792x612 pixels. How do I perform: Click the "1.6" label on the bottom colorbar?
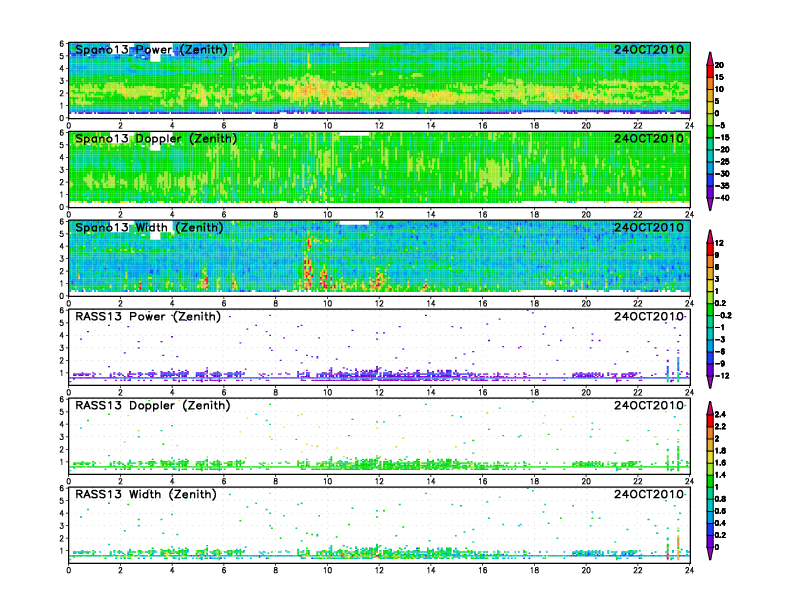coord(720,463)
